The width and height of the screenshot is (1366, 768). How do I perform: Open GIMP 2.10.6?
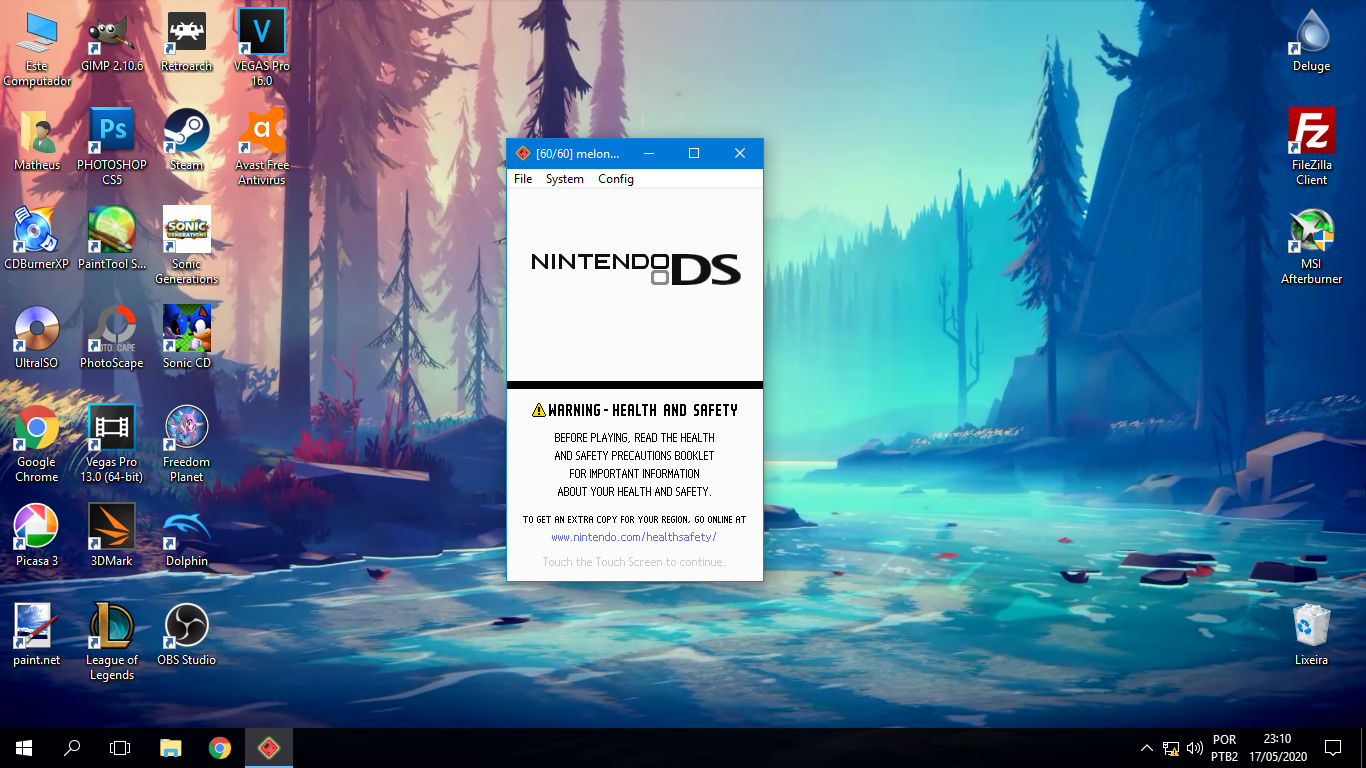[111, 32]
